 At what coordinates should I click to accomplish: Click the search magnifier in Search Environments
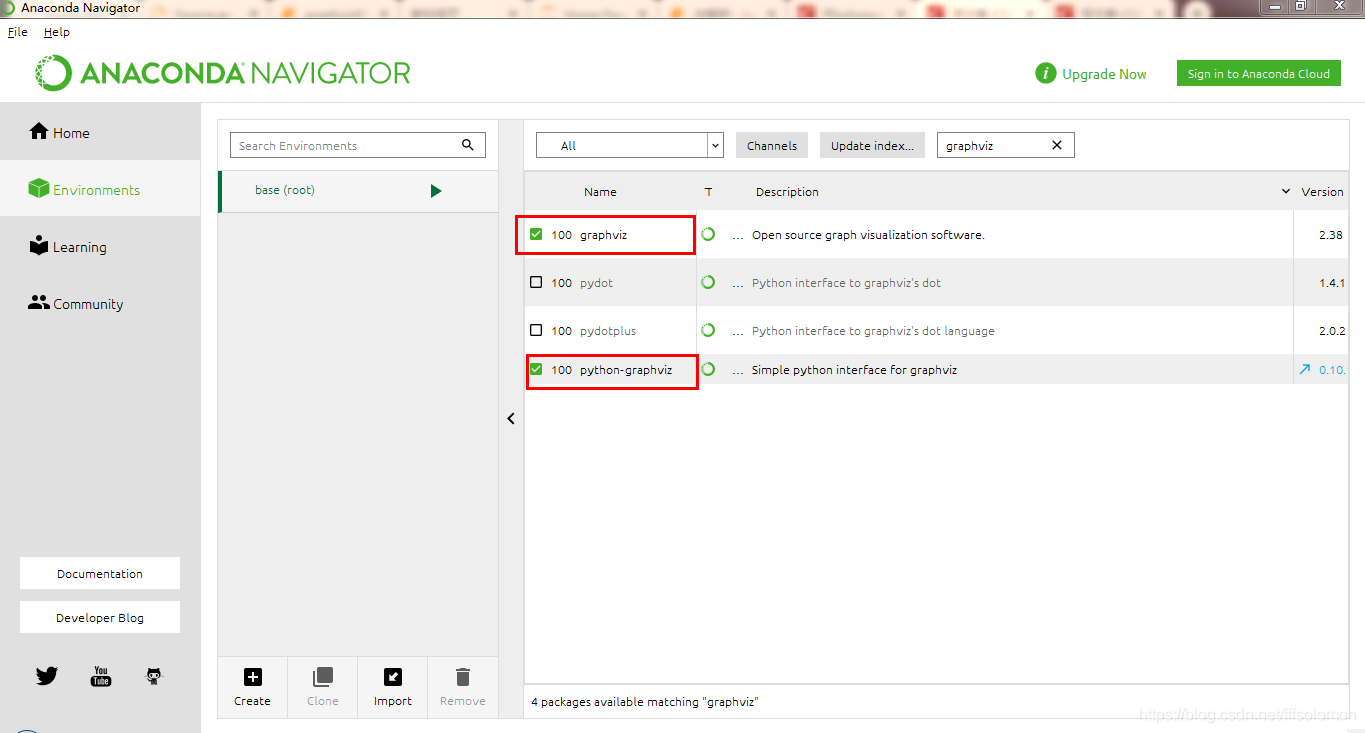click(x=468, y=145)
